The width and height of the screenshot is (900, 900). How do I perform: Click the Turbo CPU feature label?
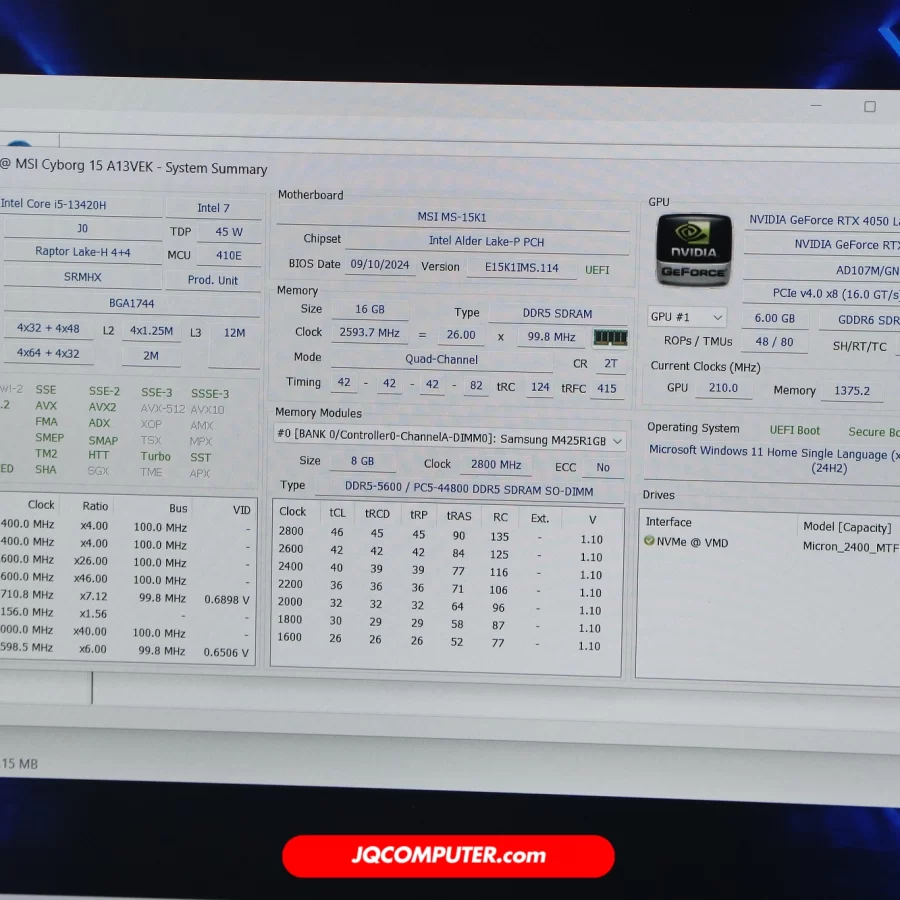tap(155, 456)
